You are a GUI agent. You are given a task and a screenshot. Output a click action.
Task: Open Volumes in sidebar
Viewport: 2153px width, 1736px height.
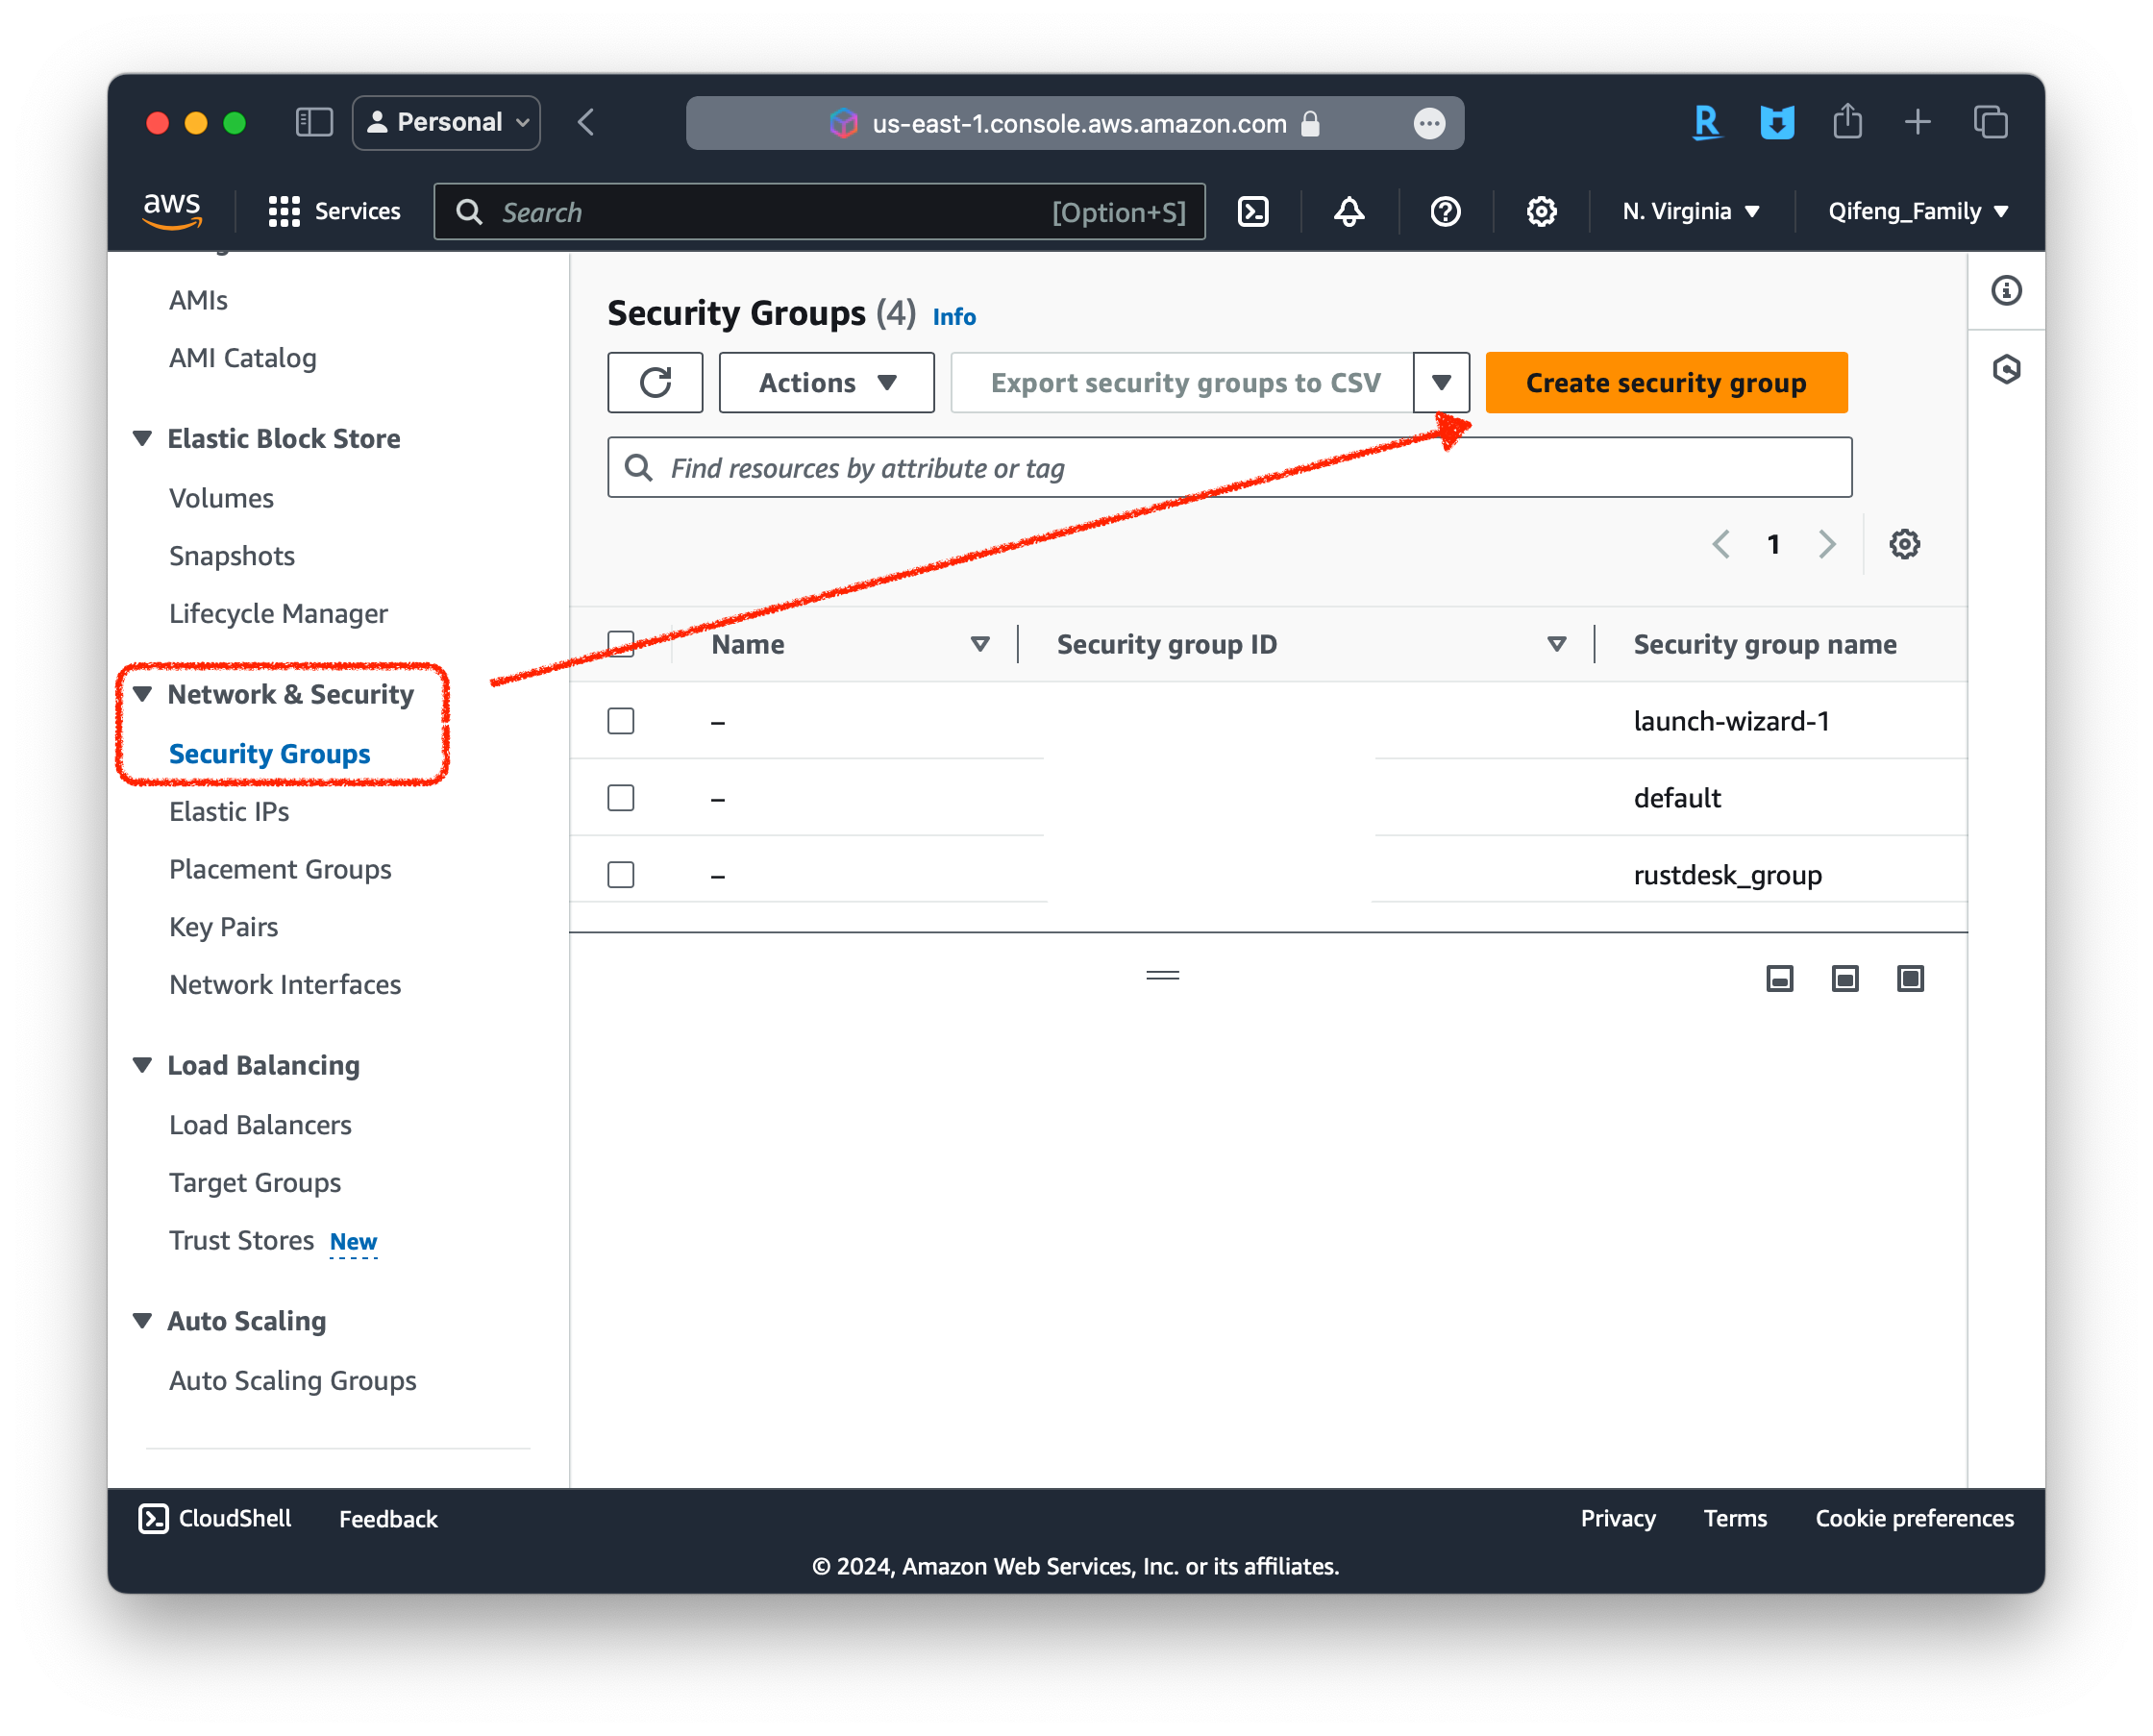[221, 498]
